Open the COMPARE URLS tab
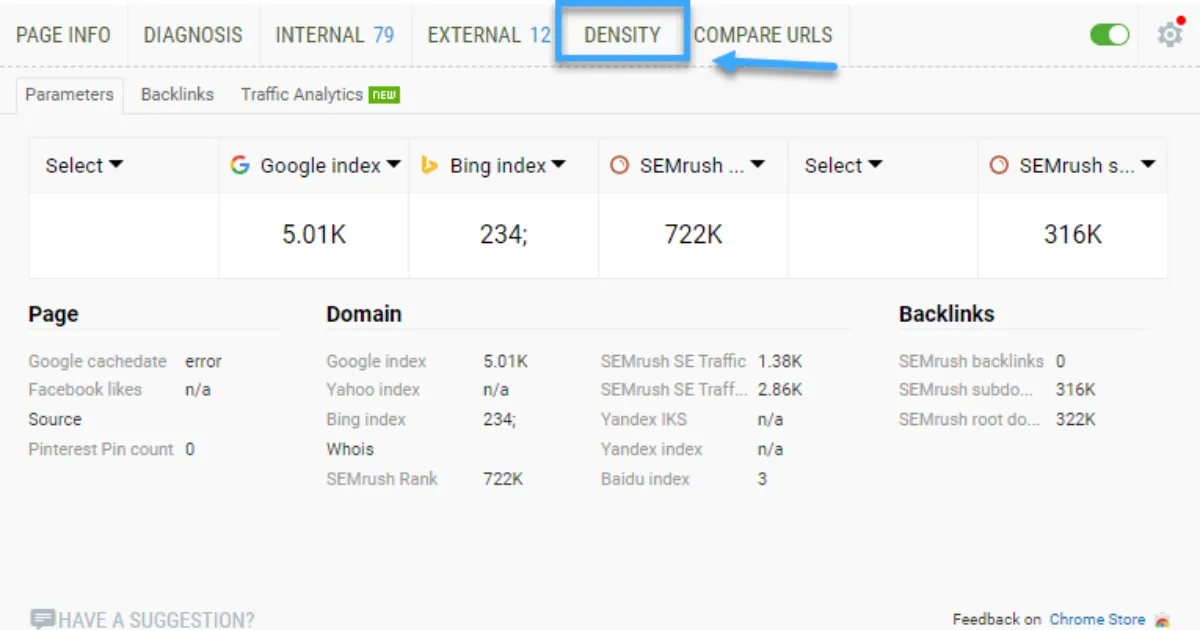 [763, 35]
